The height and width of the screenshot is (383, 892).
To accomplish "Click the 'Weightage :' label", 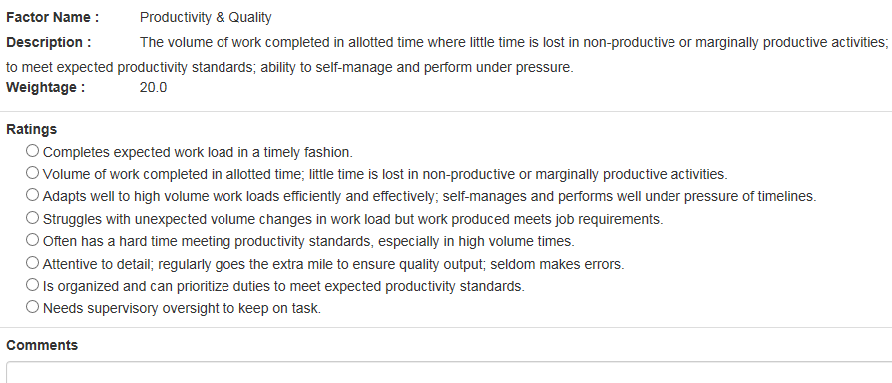I will 46,88.
